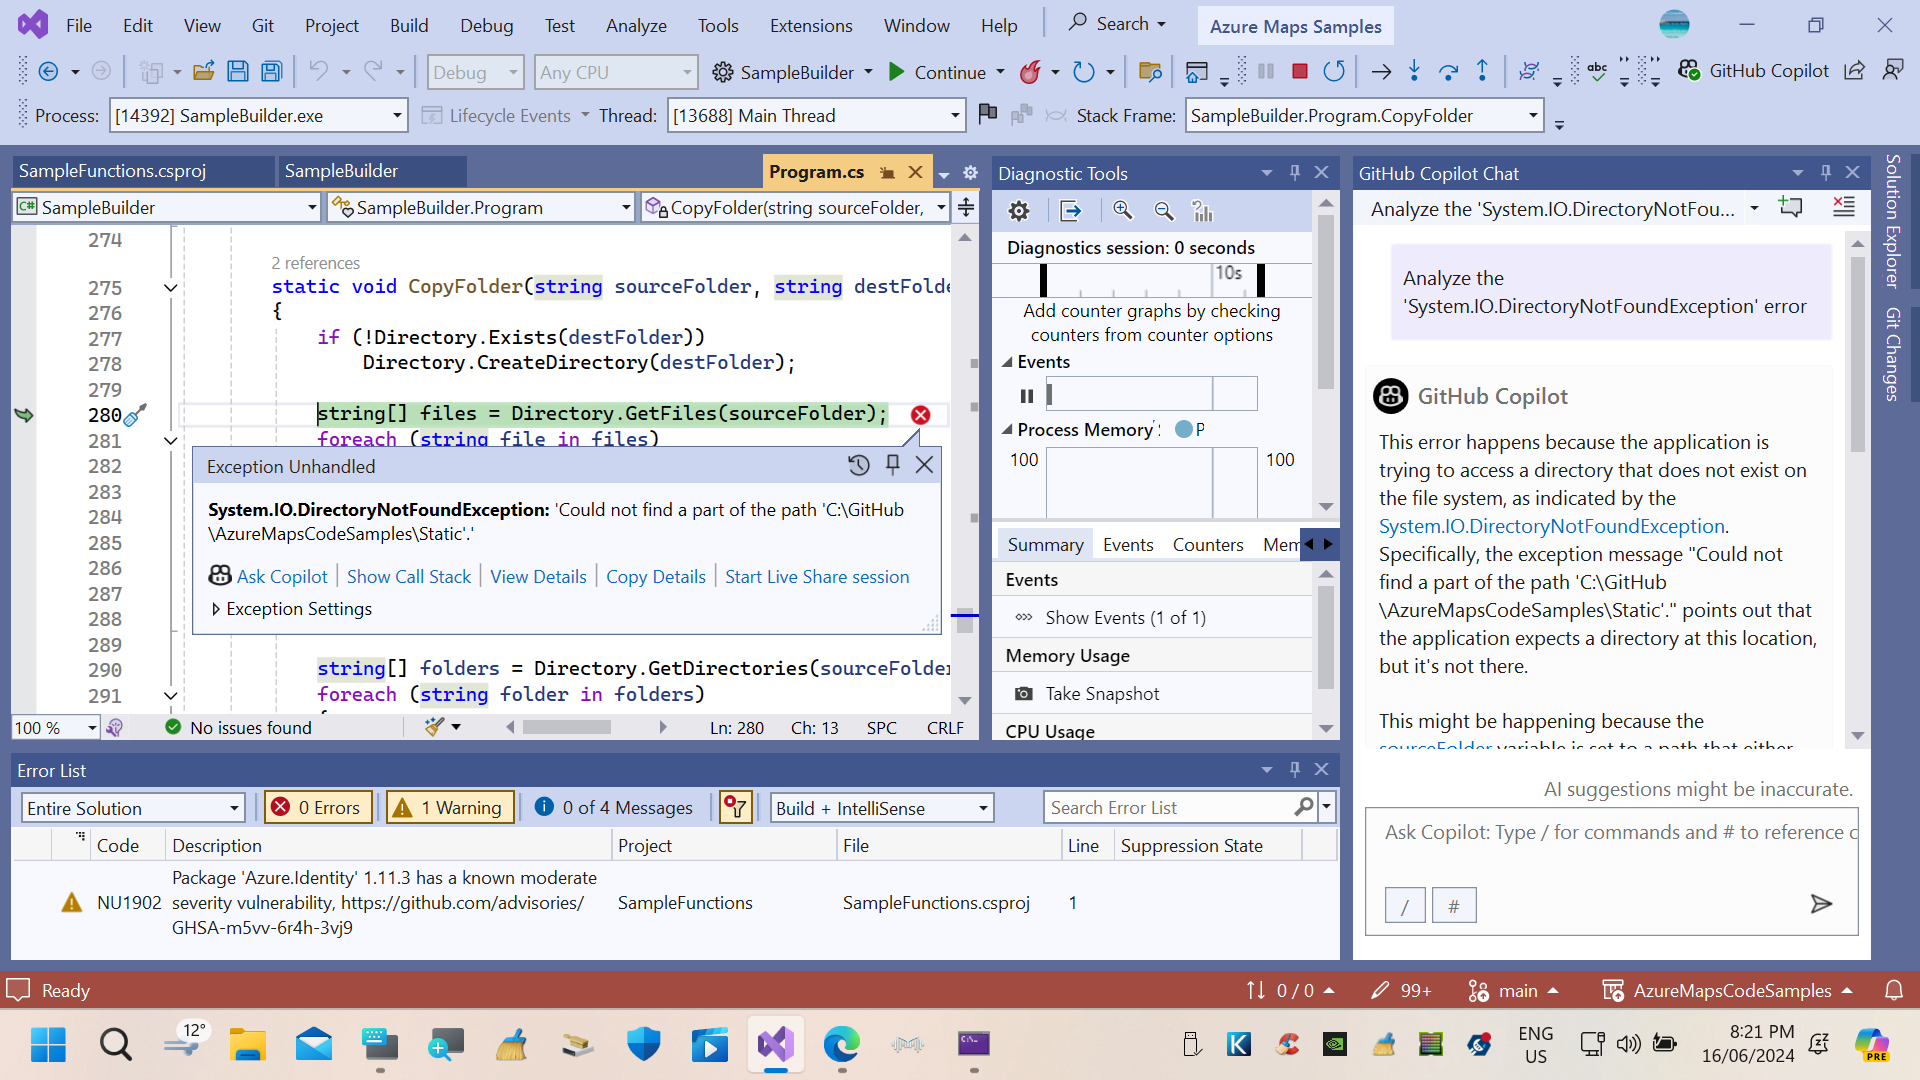Switch to the Summary tab in Diagnostics
Screen dimensions: 1920x1080
tap(1044, 543)
